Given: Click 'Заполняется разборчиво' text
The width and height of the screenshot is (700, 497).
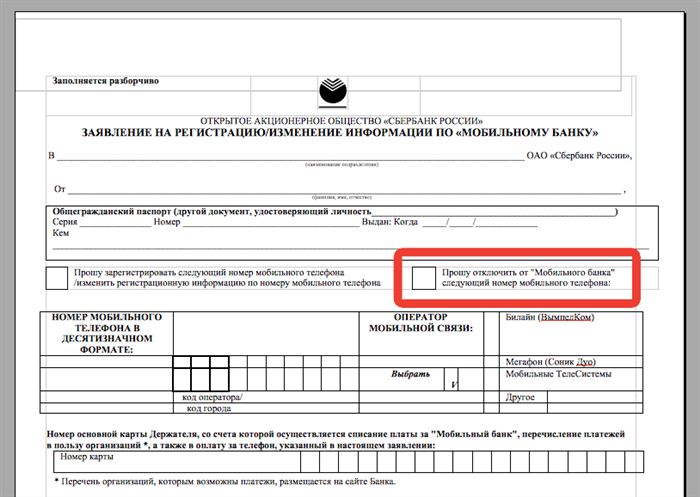Looking at the screenshot, I should point(106,81).
